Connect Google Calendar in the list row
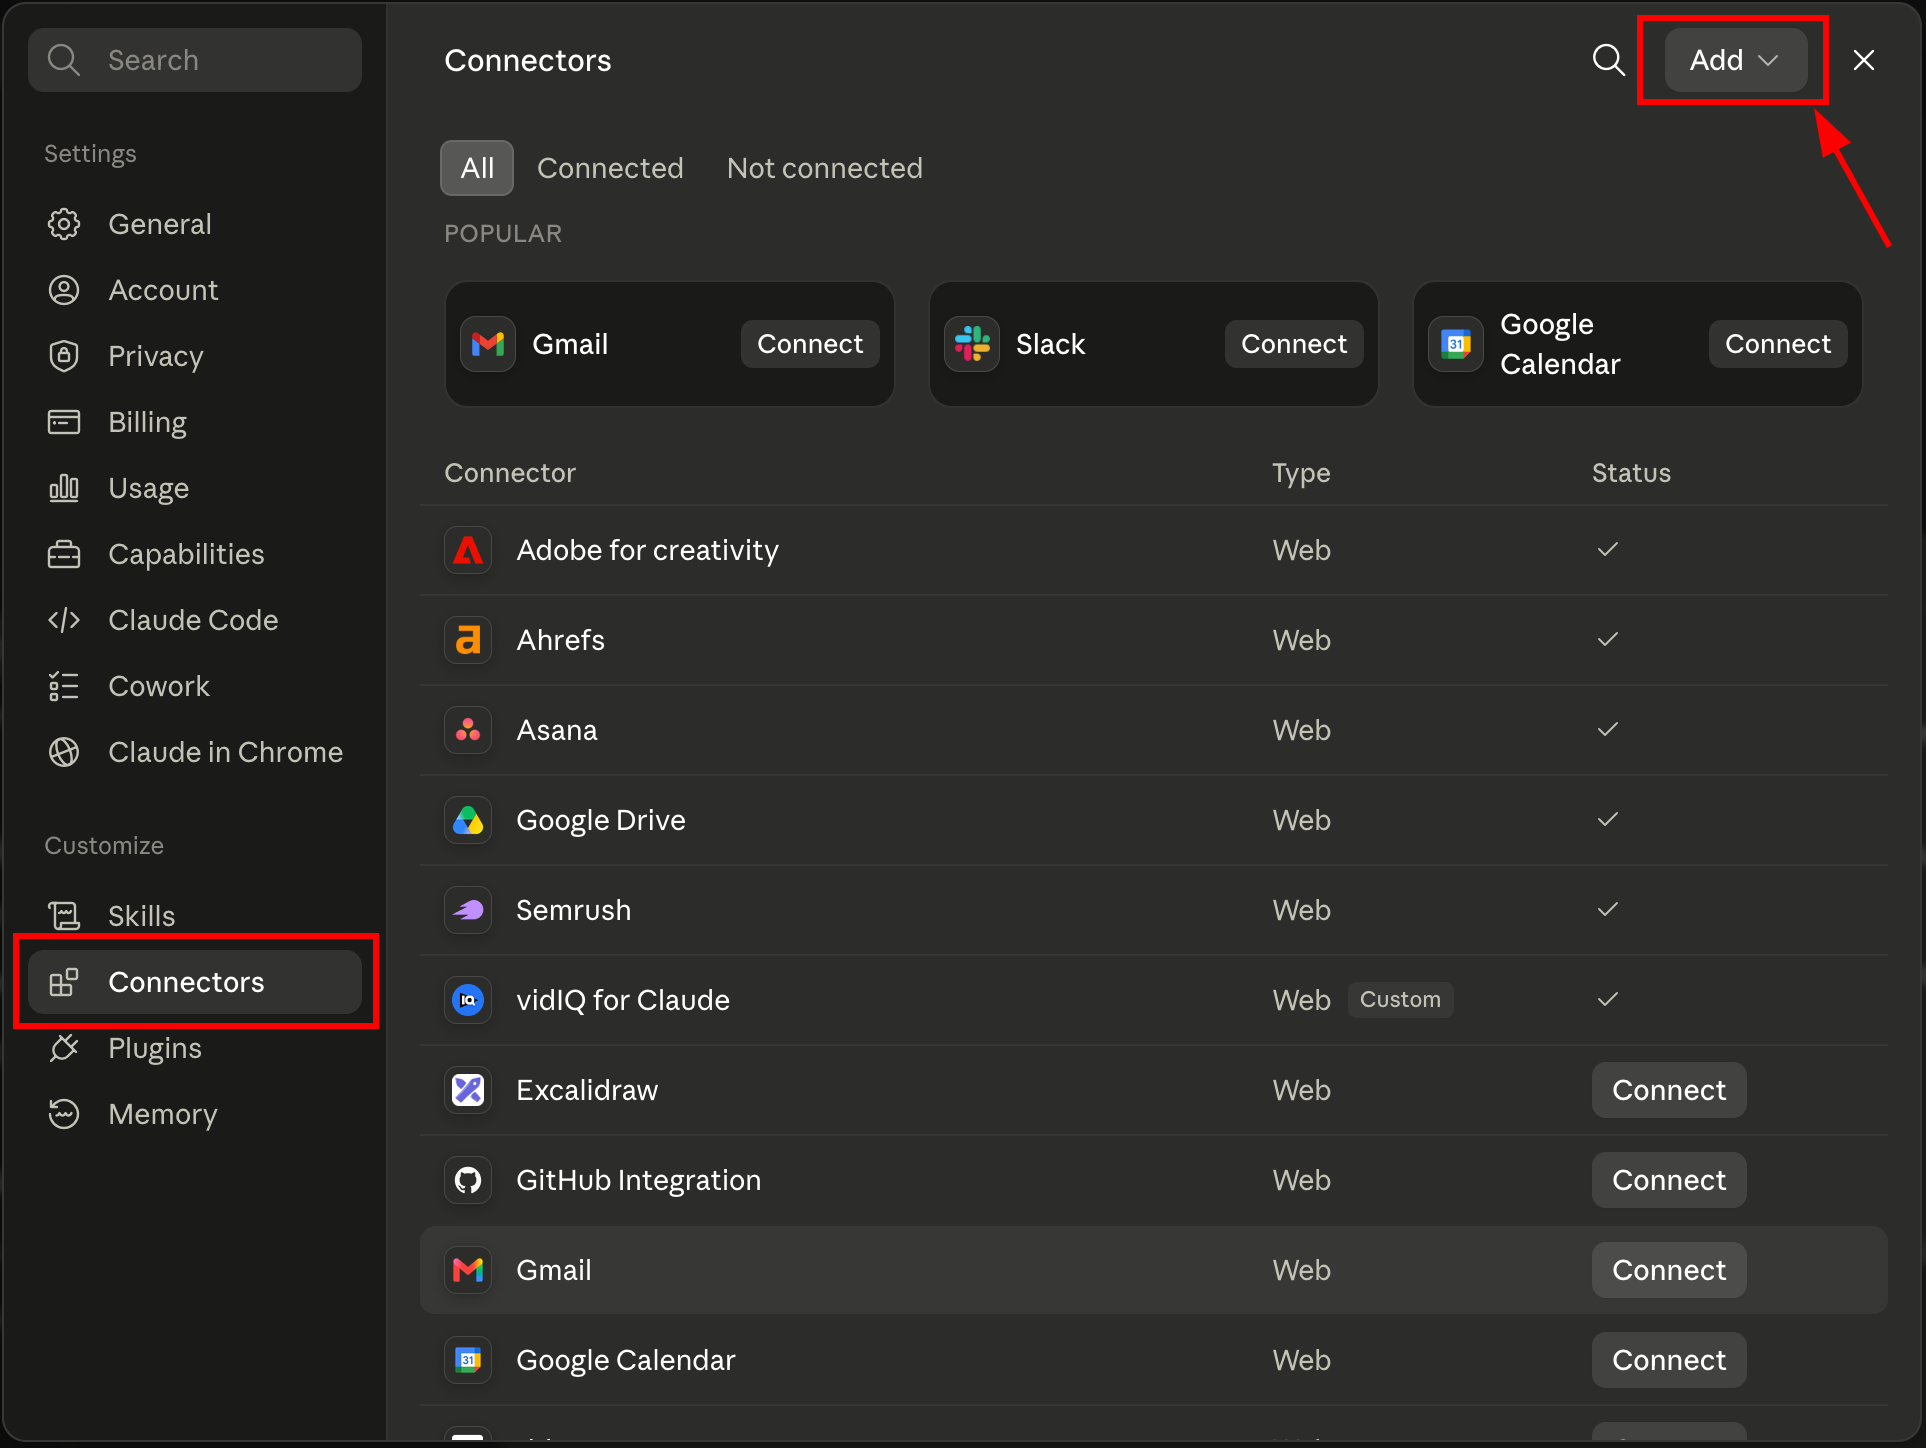 tap(1669, 1360)
